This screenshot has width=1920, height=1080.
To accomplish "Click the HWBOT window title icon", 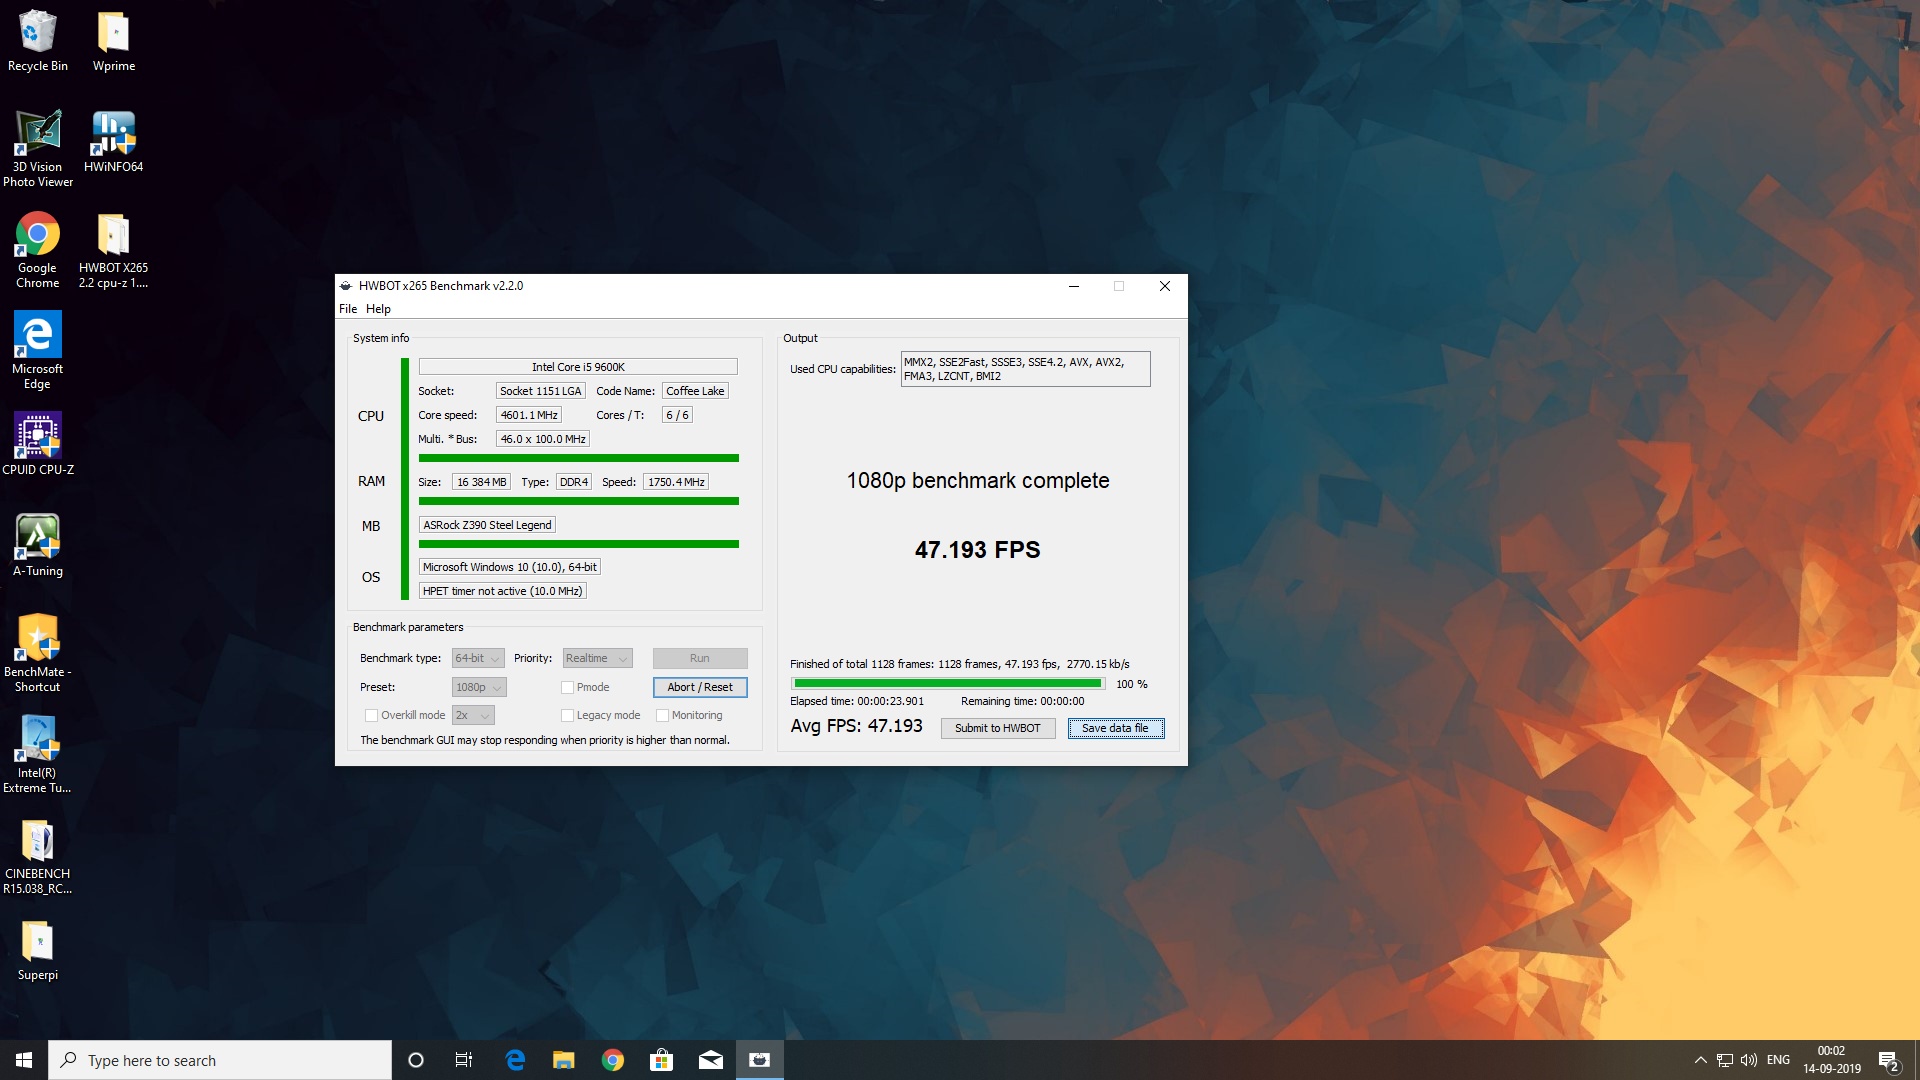I will pyautogui.click(x=346, y=286).
